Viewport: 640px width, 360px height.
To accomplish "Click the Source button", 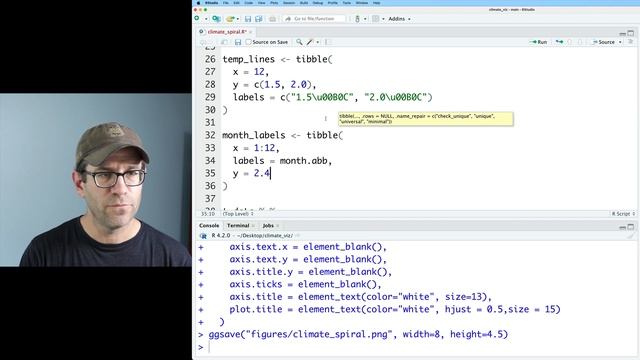I will 603,42.
